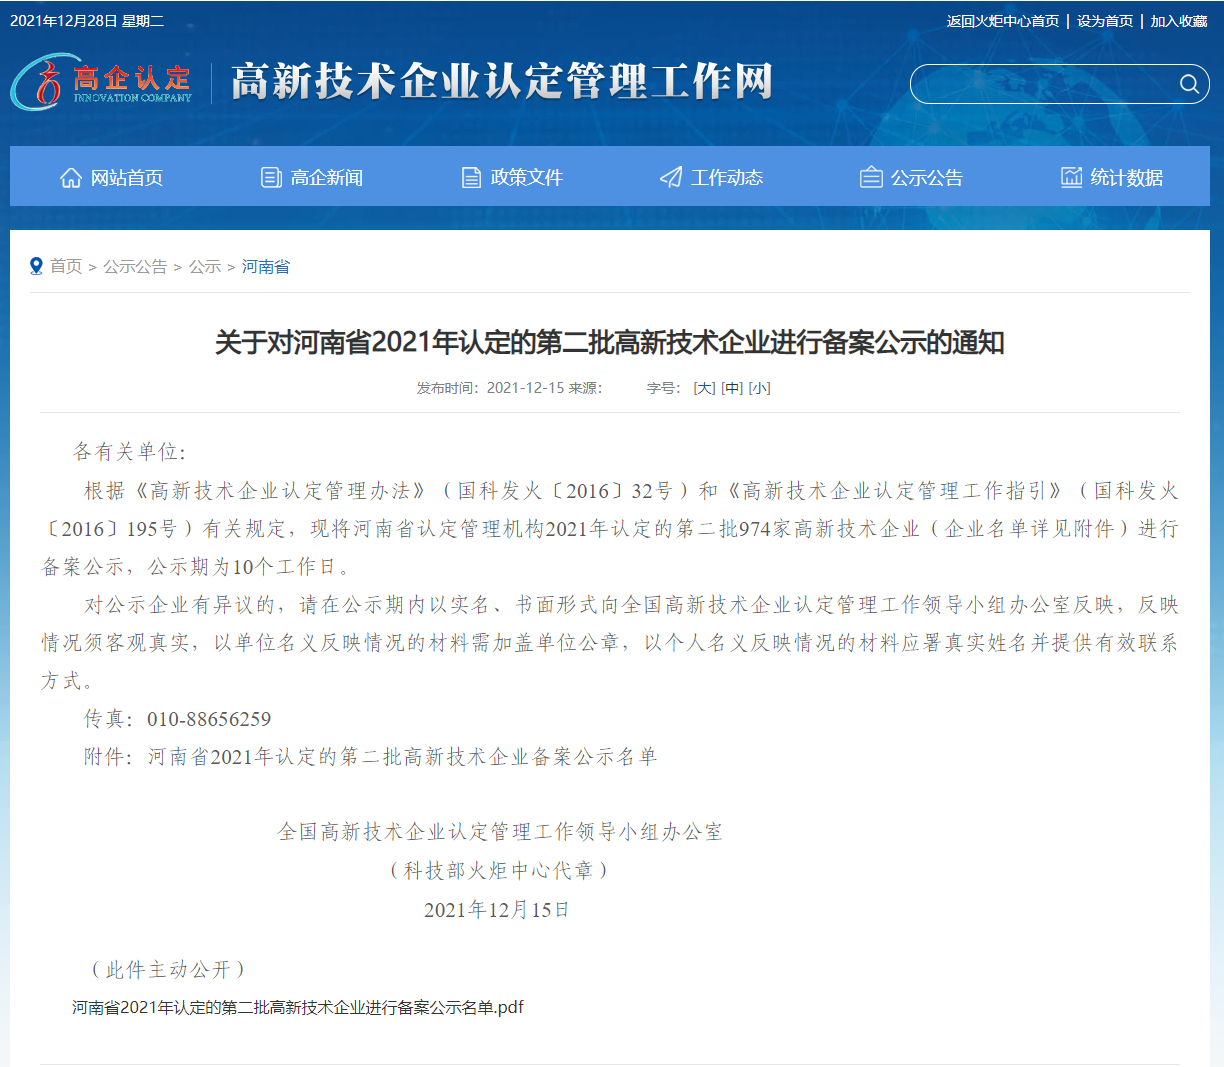Go to 公示公告 in the breadcrumb

(x=135, y=266)
